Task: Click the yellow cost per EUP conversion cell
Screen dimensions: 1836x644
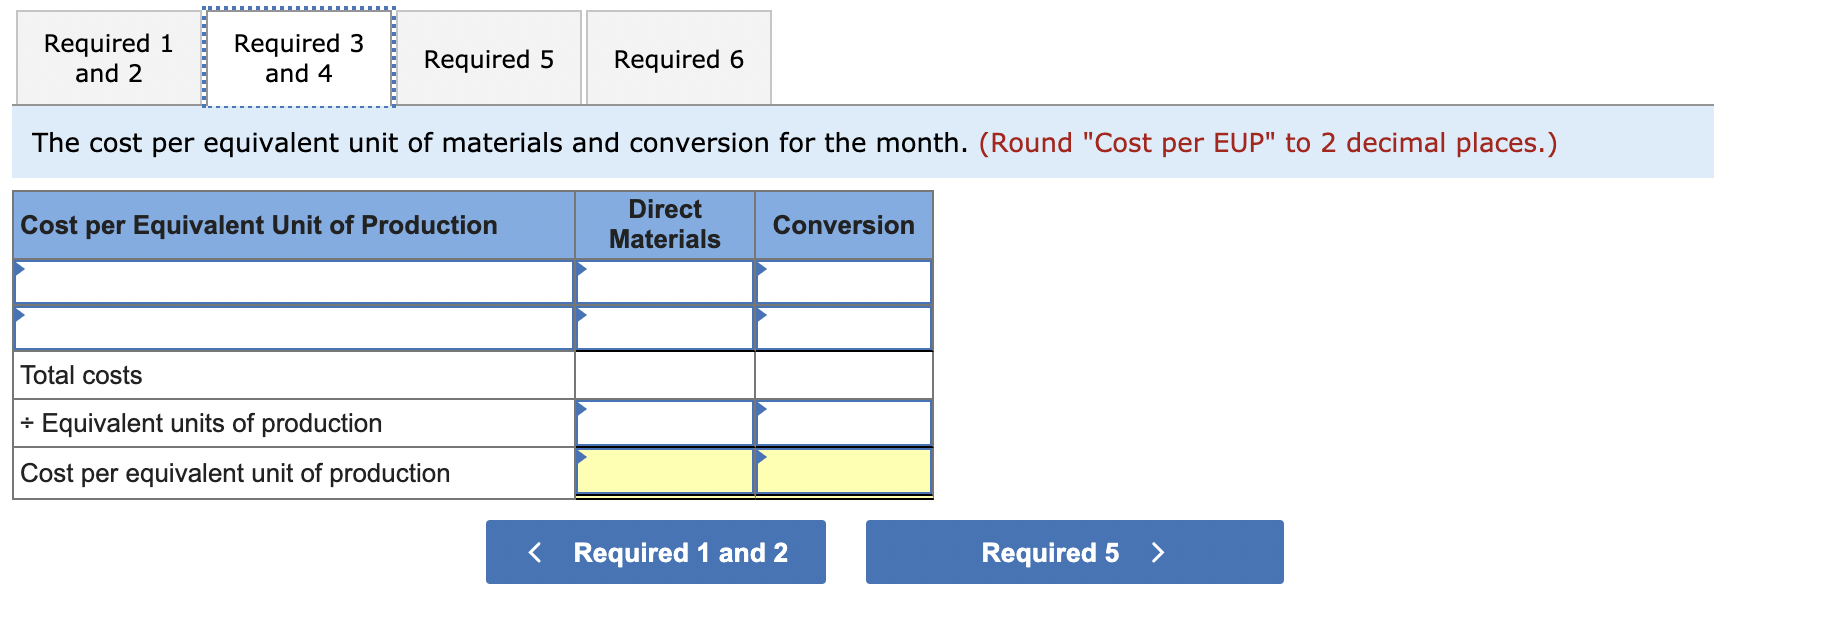Action: pyautogui.click(x=843, y=472)
